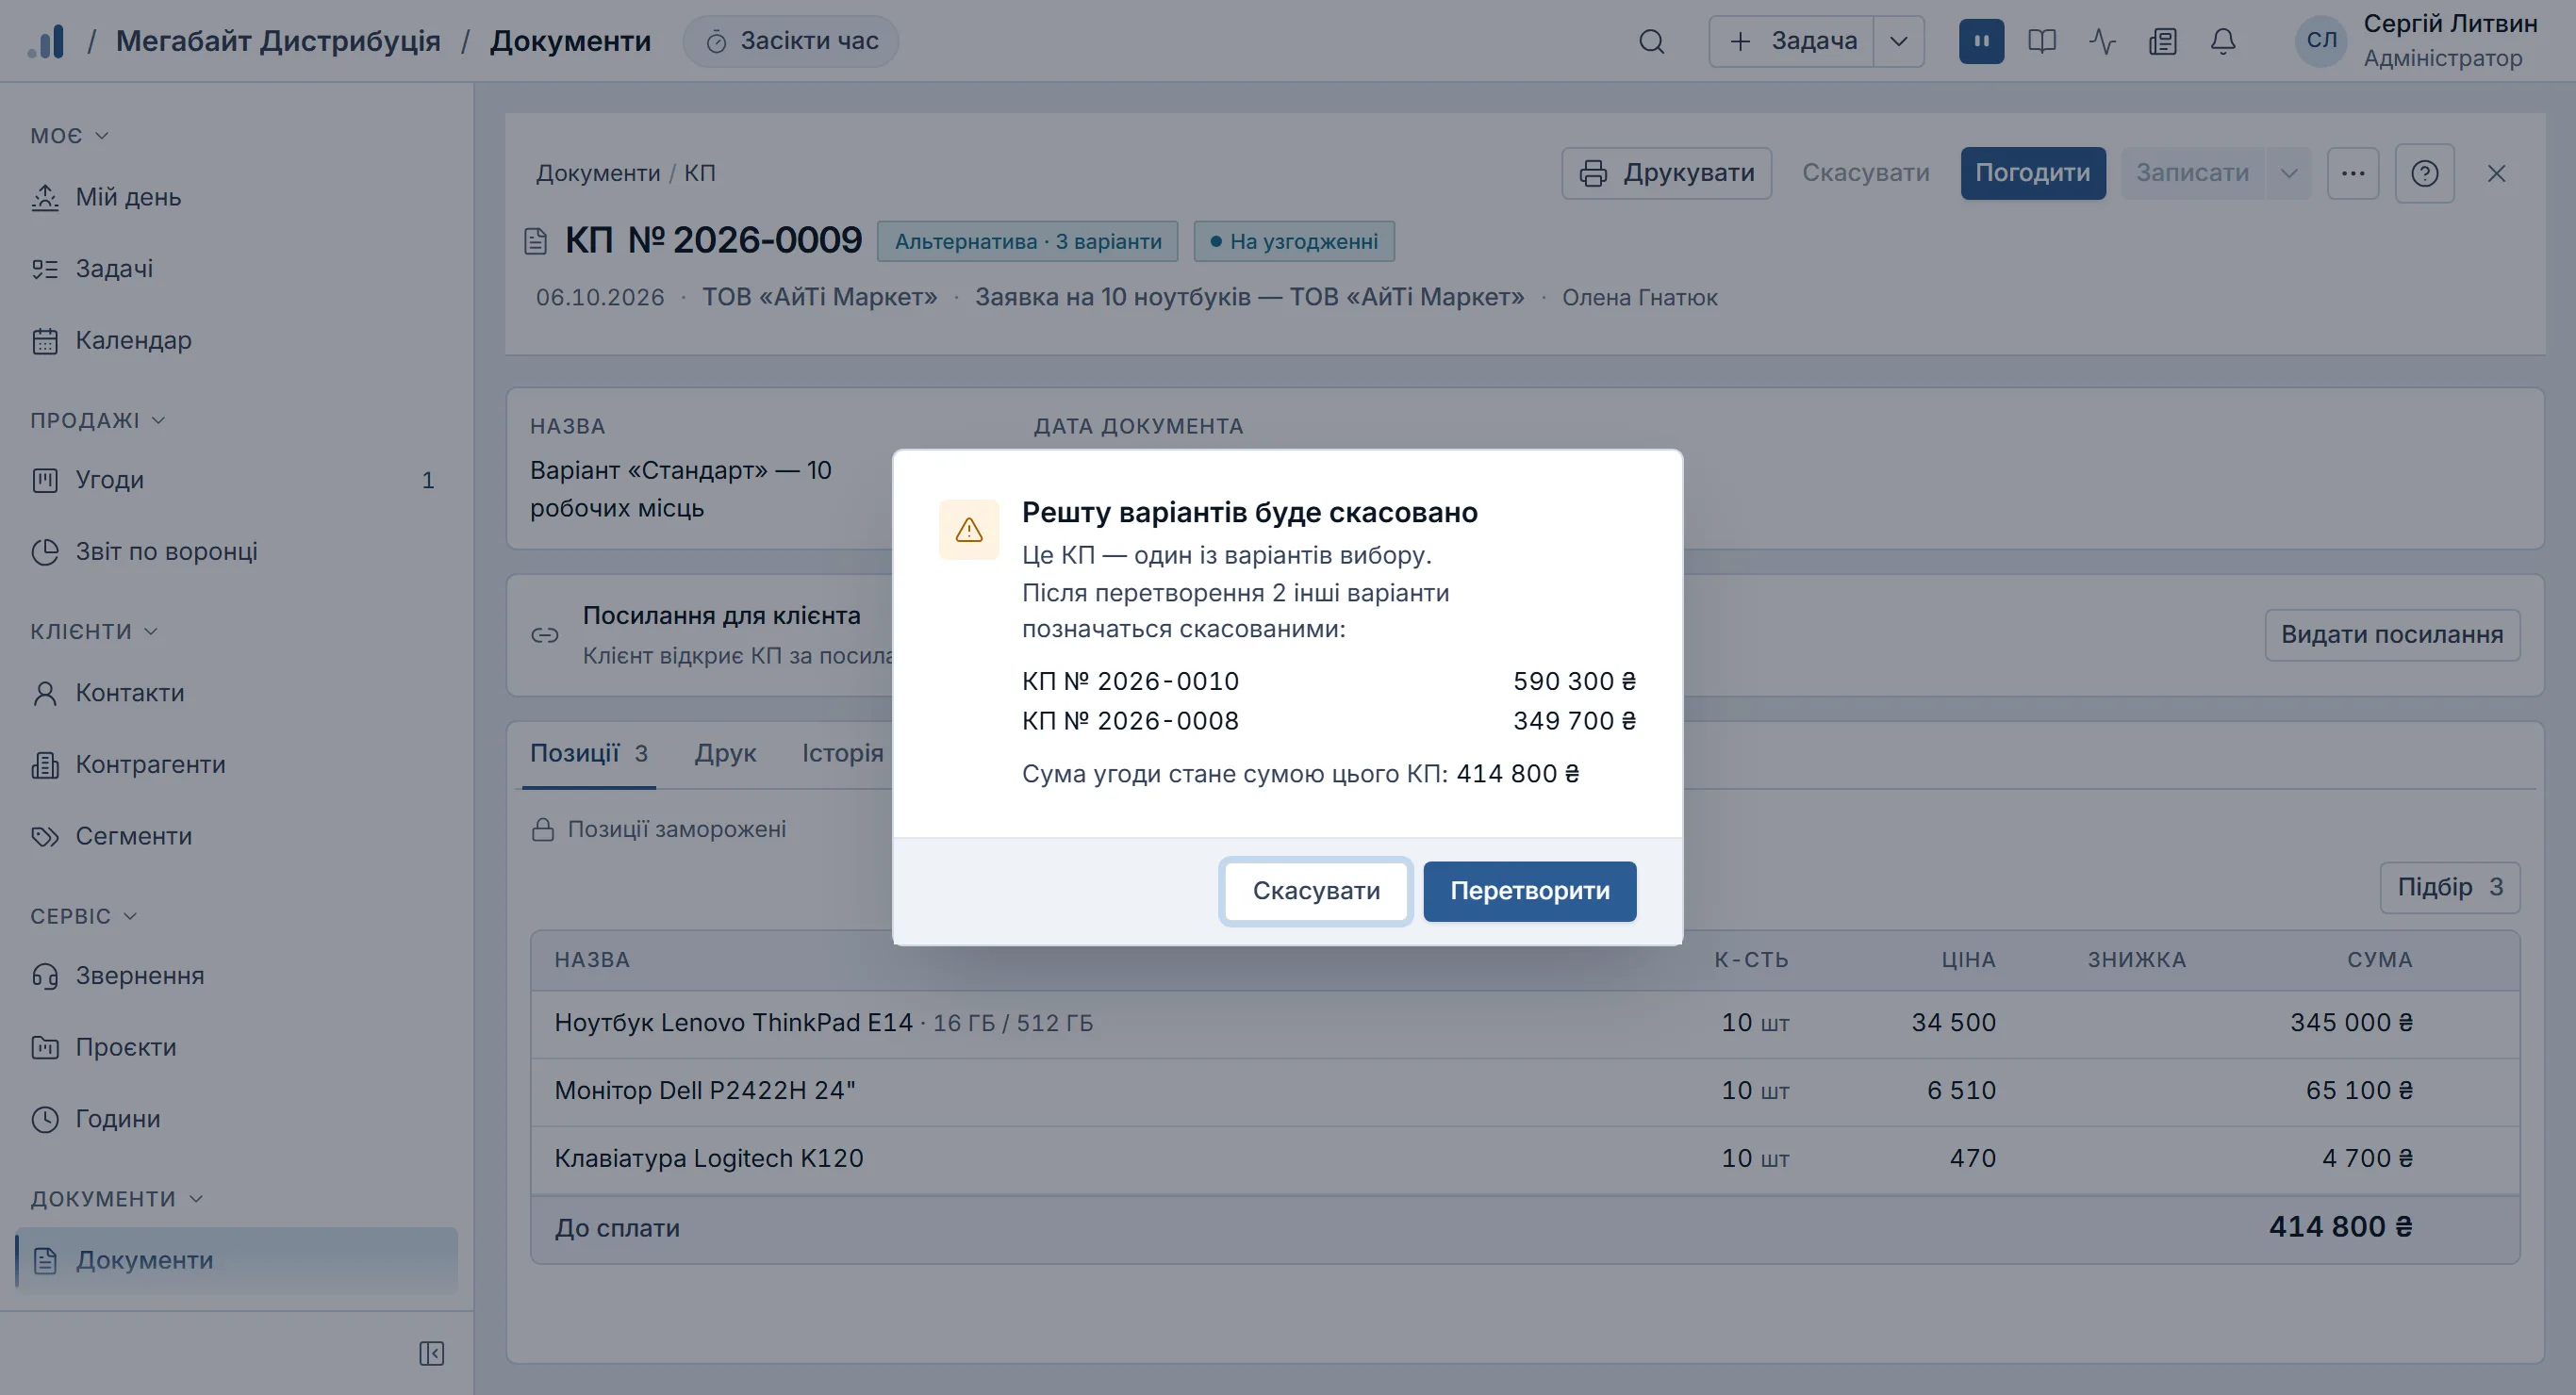
Task: Collapse the ДОКУМЕНТИ sidebar section
Action: [116, 1198]
